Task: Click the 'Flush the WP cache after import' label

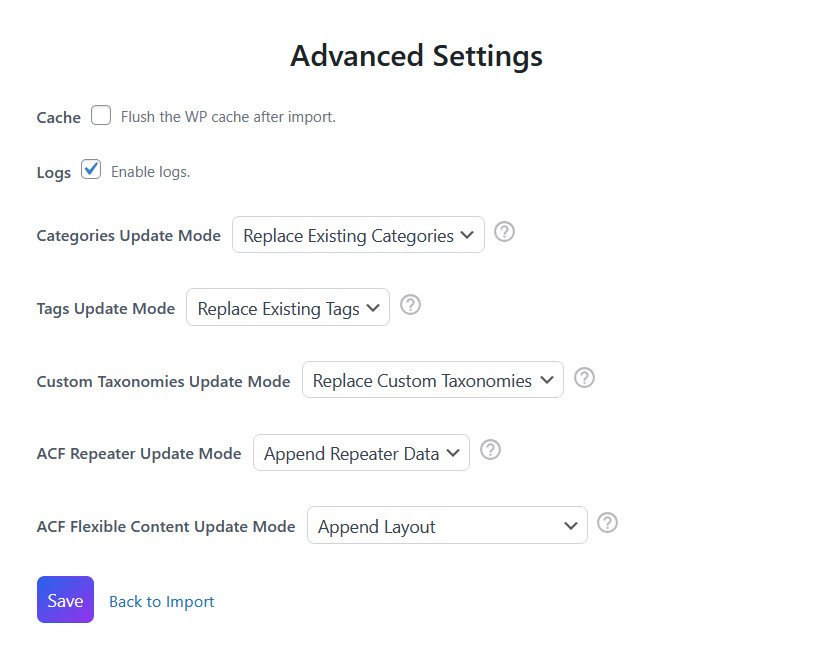Action: [x=228, y=117]
